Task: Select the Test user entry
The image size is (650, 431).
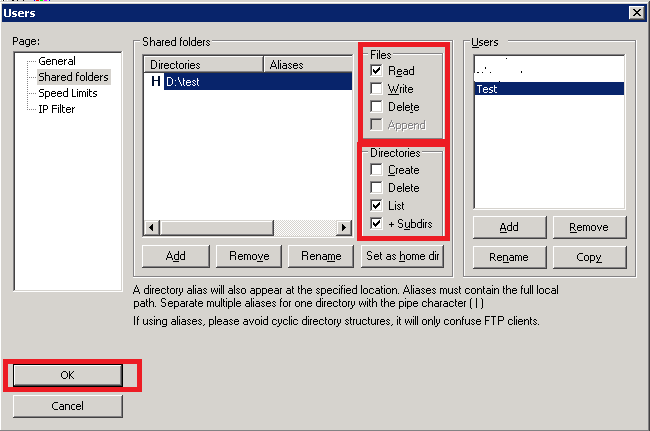Action: pos(549,89)
